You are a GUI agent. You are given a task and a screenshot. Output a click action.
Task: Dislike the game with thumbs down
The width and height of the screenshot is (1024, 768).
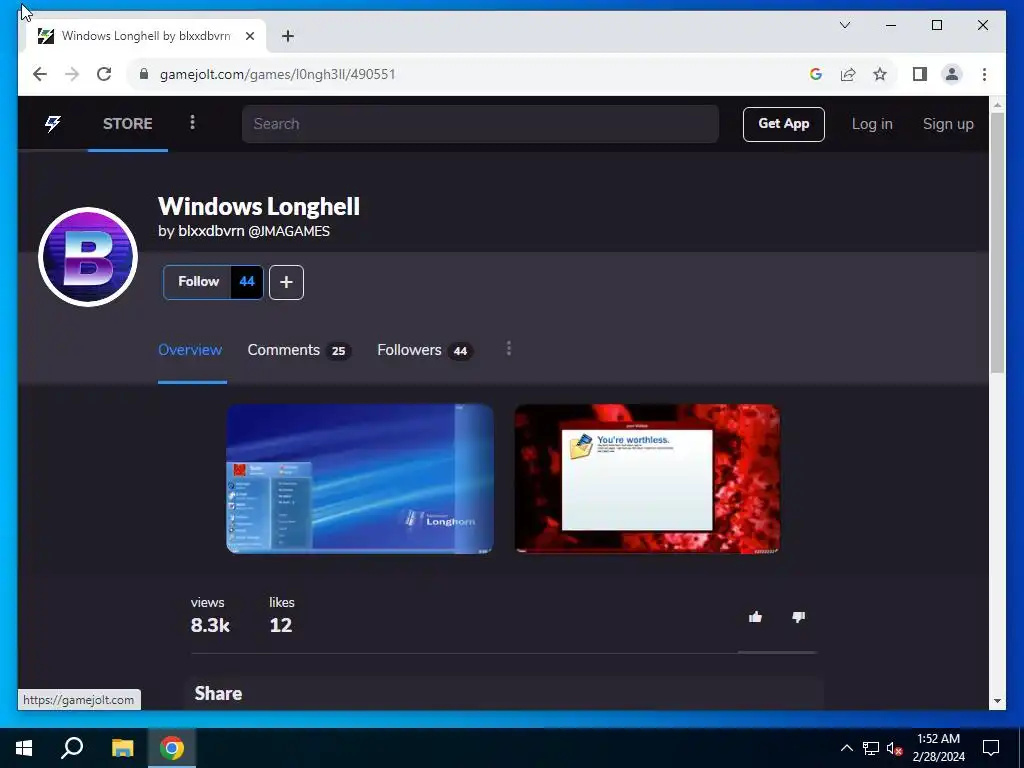point(798,617)
